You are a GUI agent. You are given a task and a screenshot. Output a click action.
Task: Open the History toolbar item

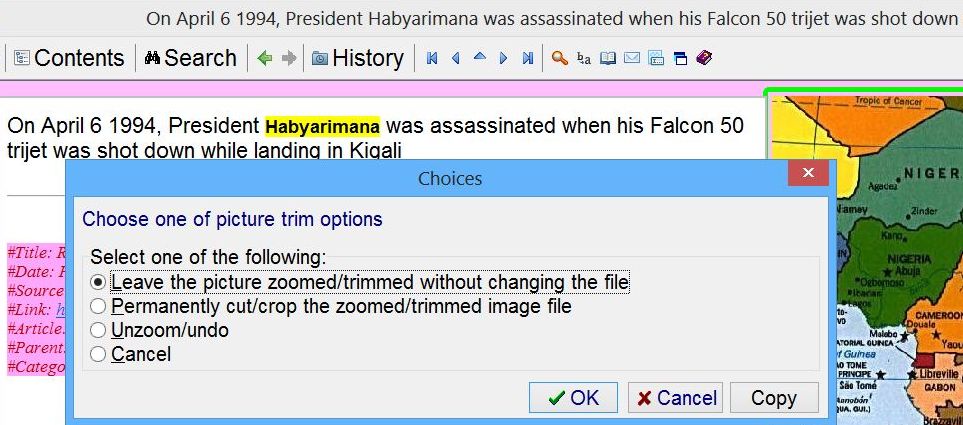click(x=357, y=58)
